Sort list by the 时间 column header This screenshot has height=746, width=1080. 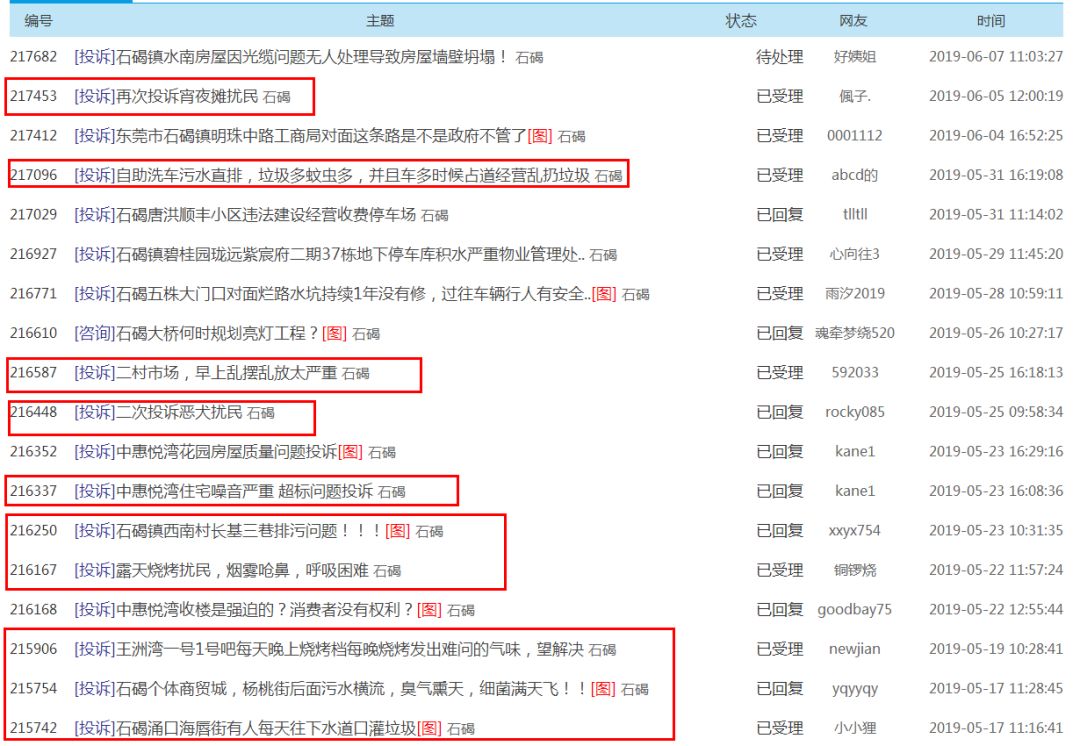click(991, 20)
